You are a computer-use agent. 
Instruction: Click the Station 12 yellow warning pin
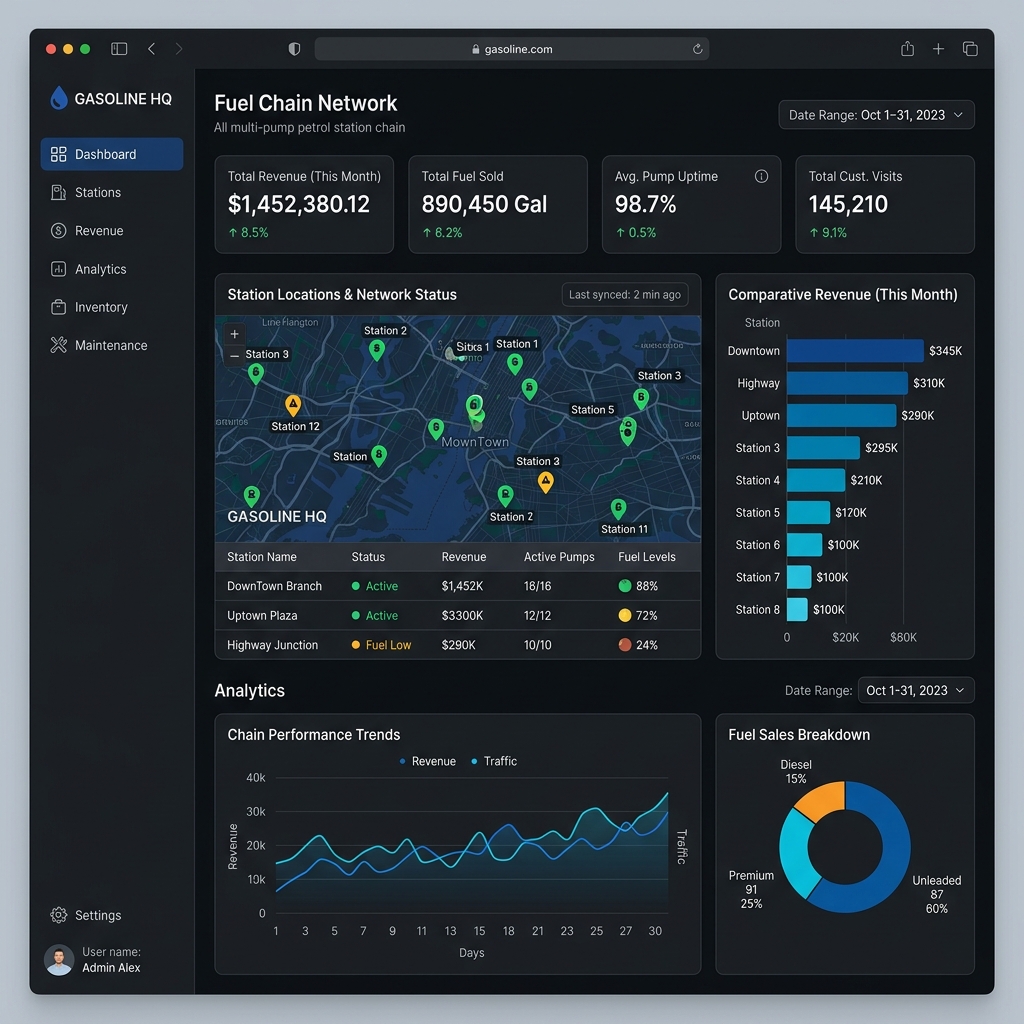pyautogui.click(x=293, y=406)
